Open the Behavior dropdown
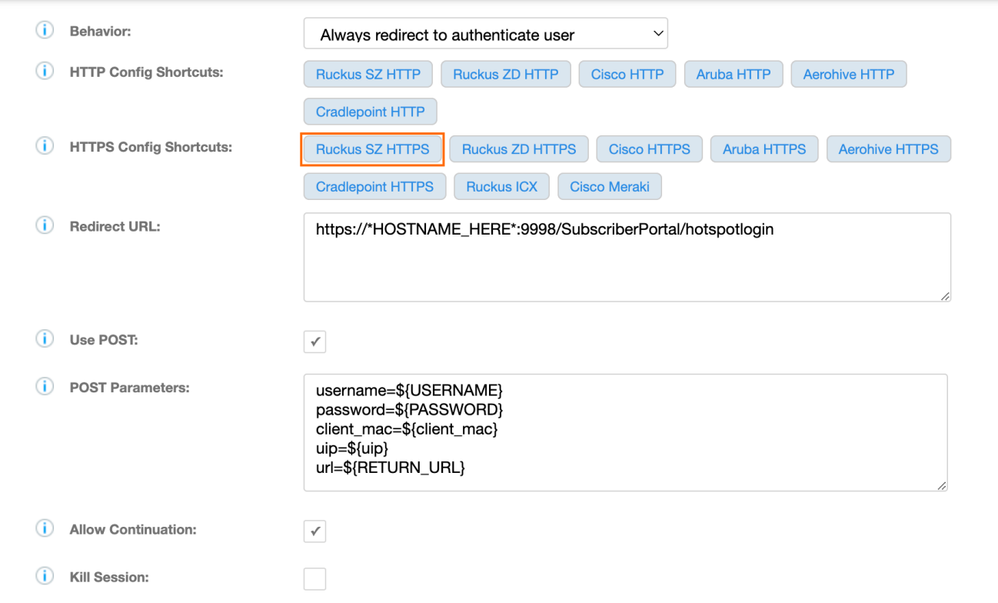Image resolution: width=998 pixels, height=603 pixels. tap(485, 34)
